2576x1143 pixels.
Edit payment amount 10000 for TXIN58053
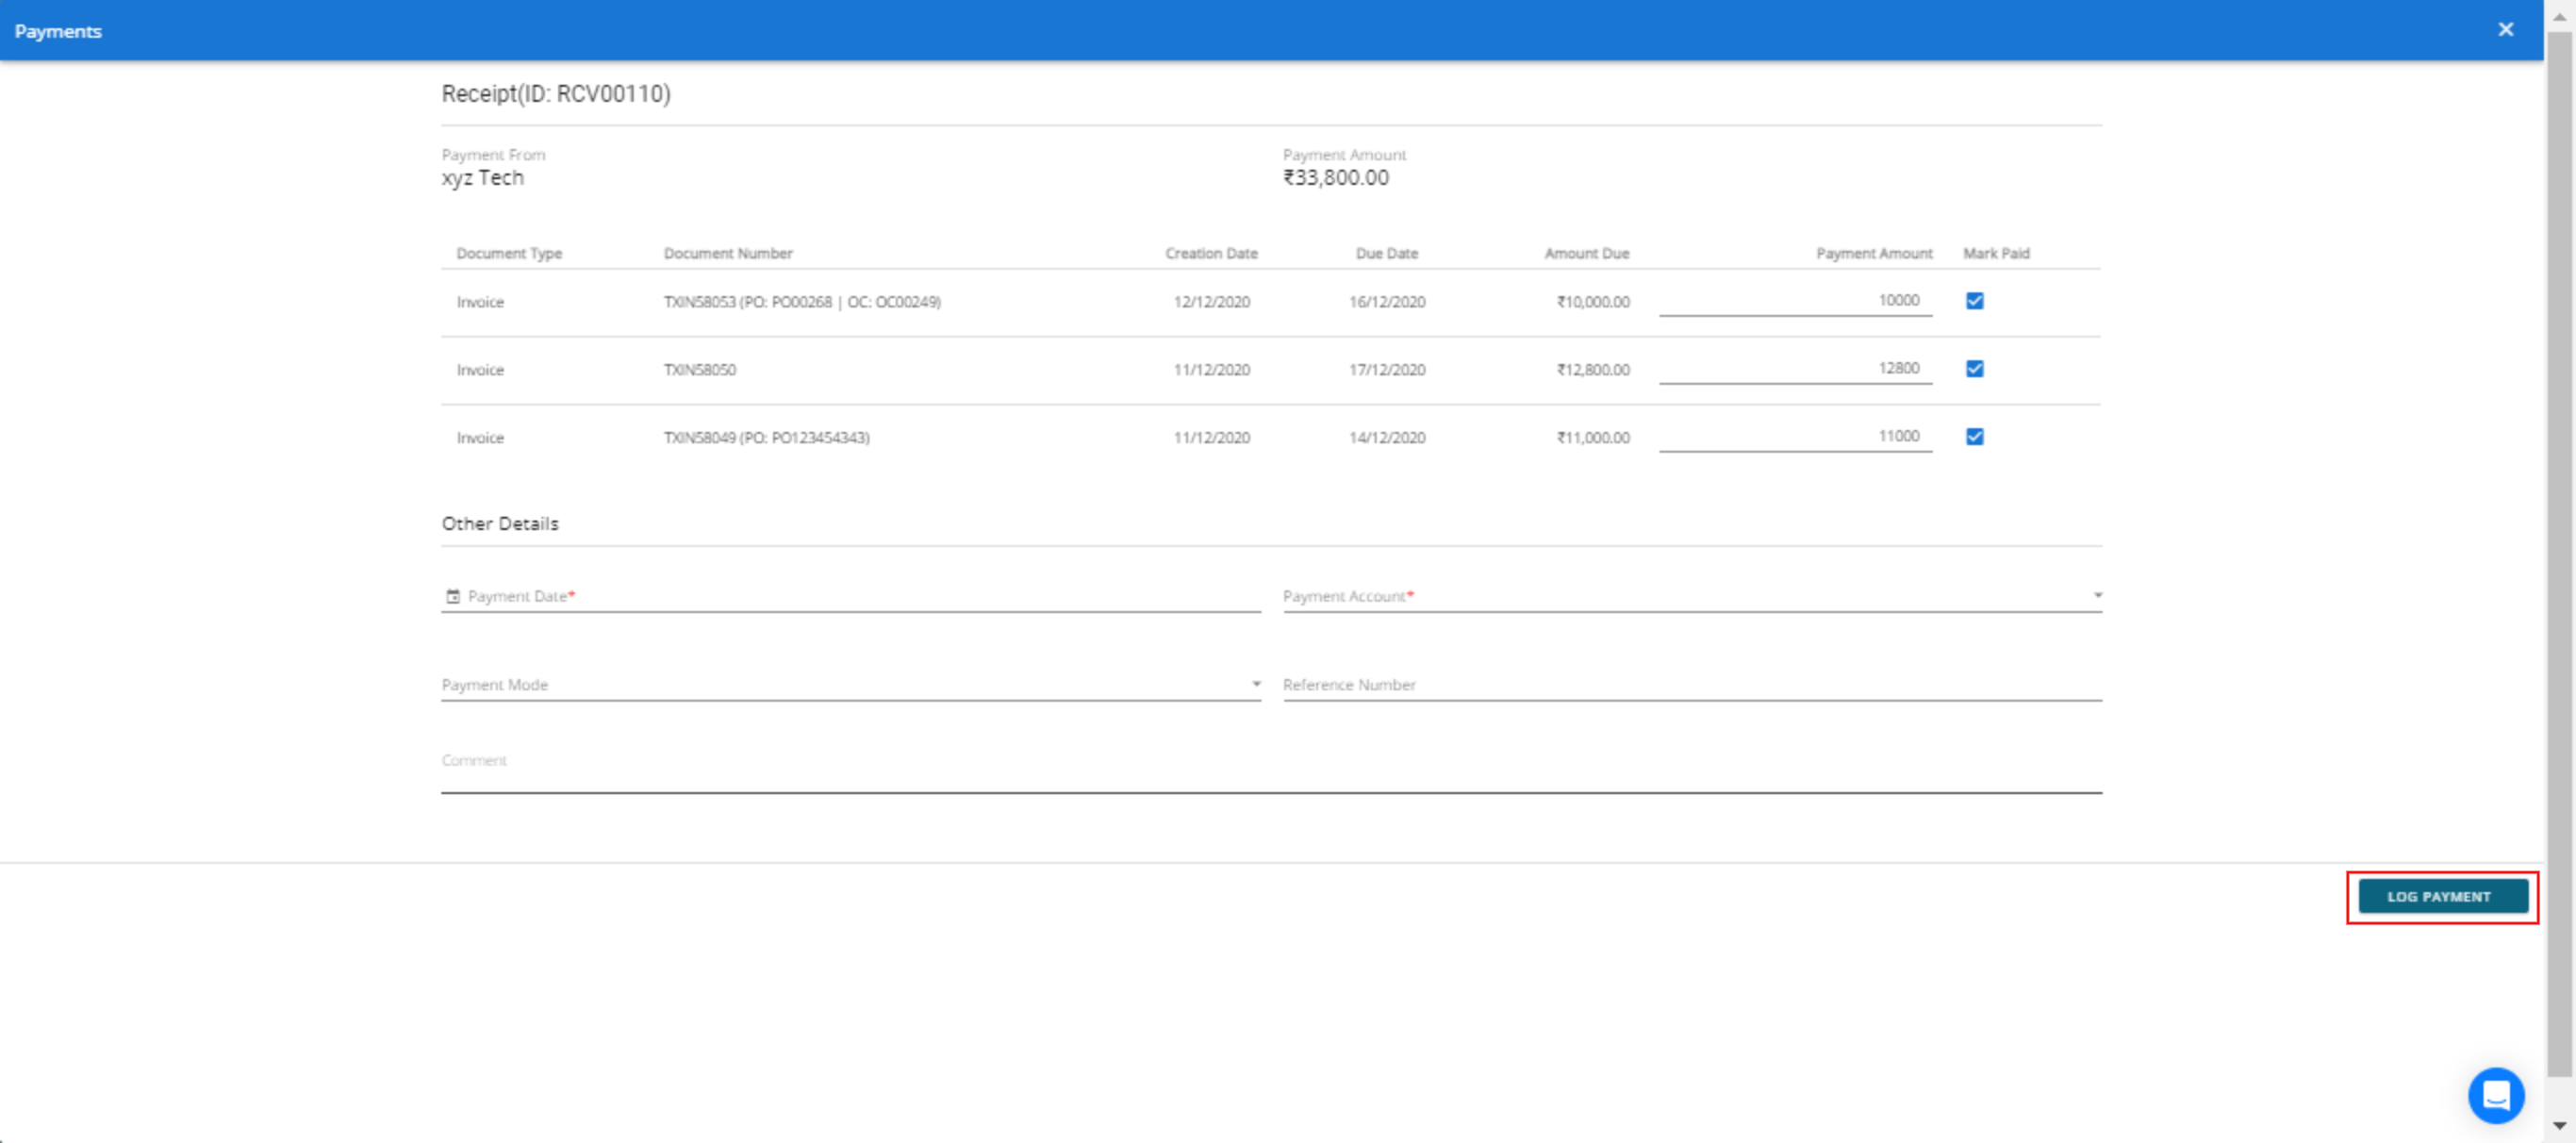[x=1795, y=301]
